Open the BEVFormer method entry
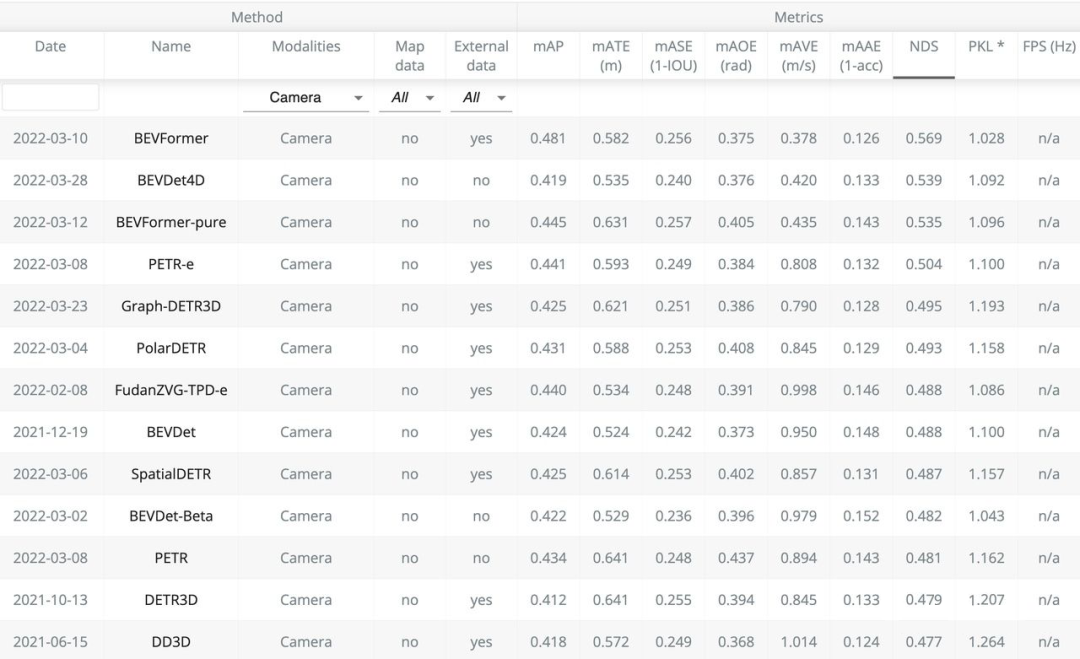Viewport: 1080px width, 659px height. 171,139
